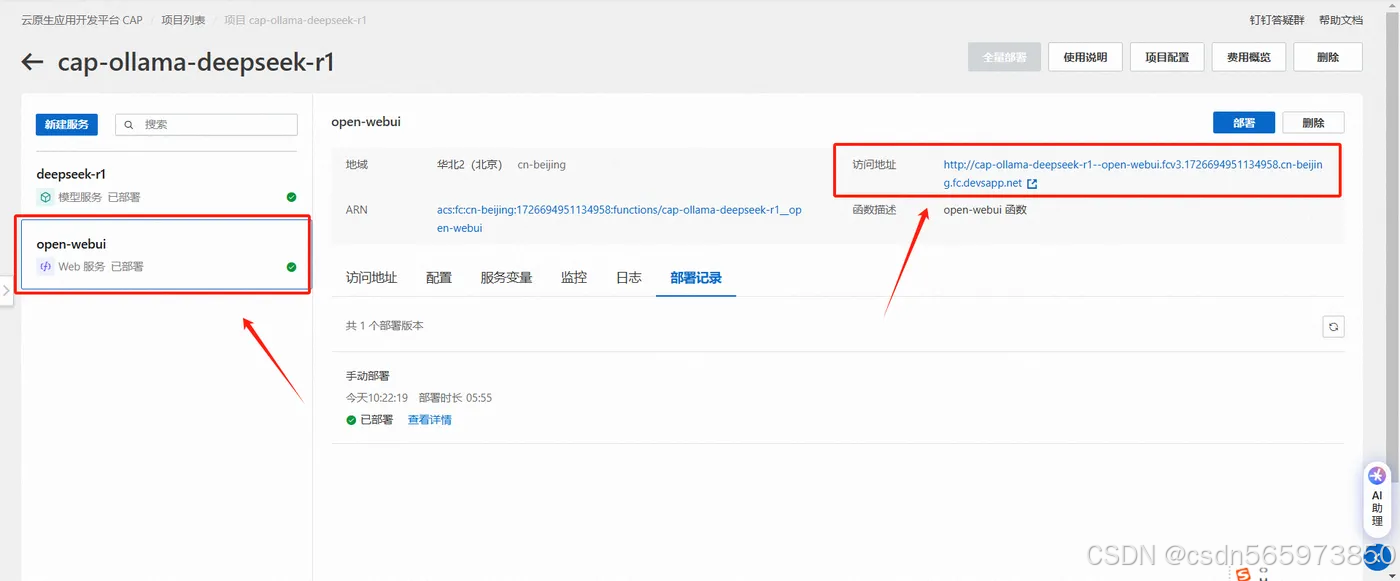This screenshot has width=1400, height=581.
Task: Click project title cap-ollama-deepseek-r1
Action: 196,62
